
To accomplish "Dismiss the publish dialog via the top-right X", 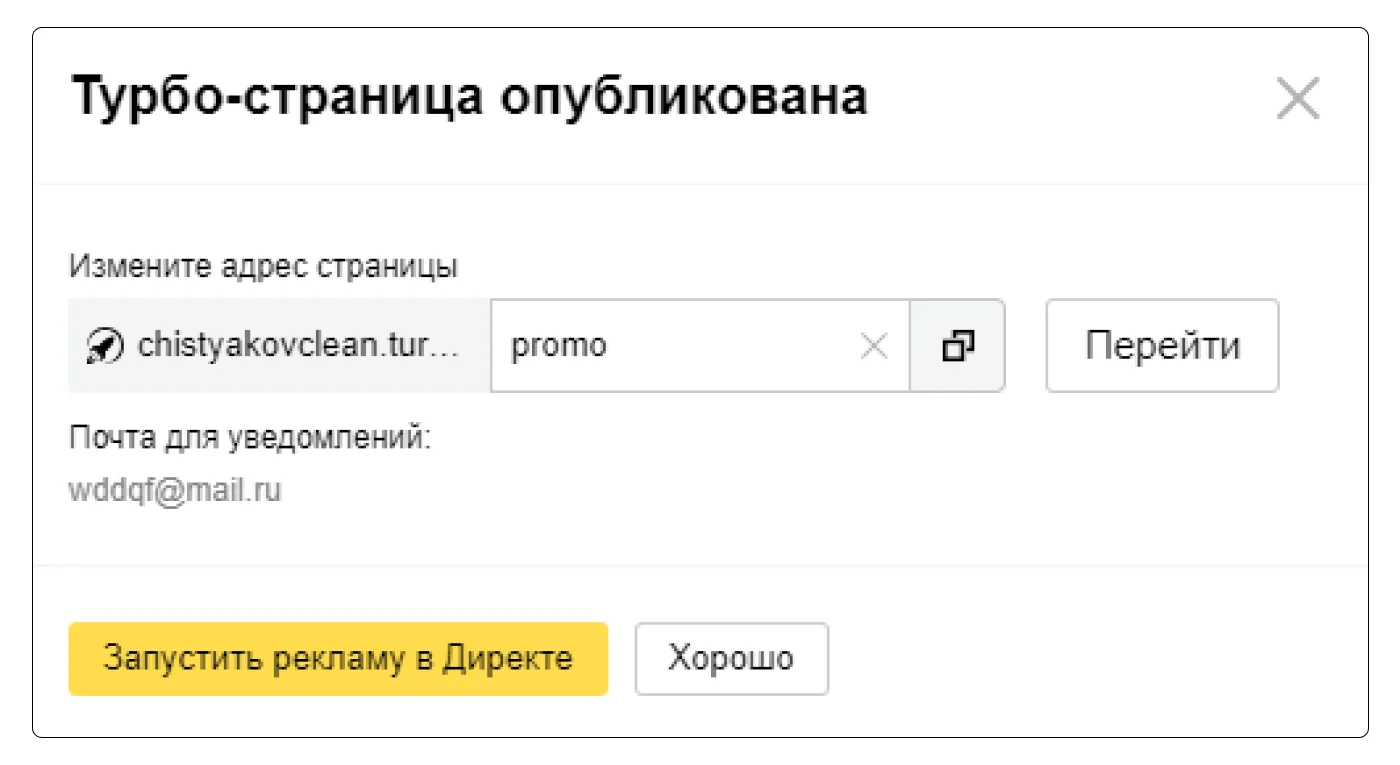I will tap(1298, 99).
